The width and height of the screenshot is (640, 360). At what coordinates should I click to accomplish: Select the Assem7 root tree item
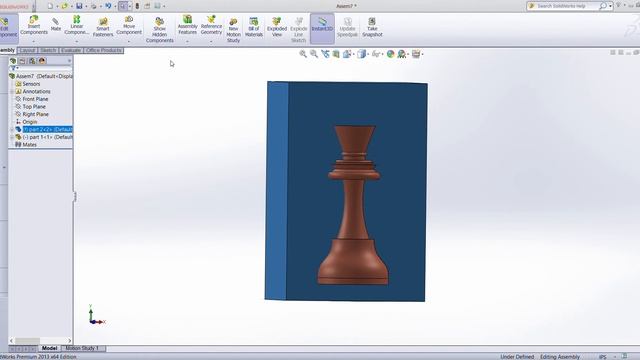[41, 76]
